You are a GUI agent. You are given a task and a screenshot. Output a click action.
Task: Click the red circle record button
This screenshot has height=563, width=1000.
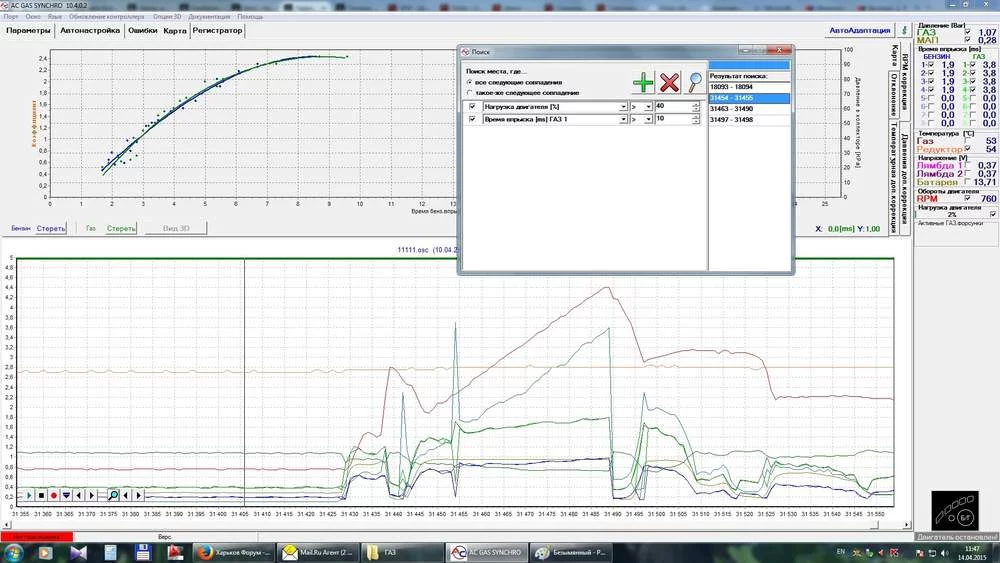click(x=53, y=495)
